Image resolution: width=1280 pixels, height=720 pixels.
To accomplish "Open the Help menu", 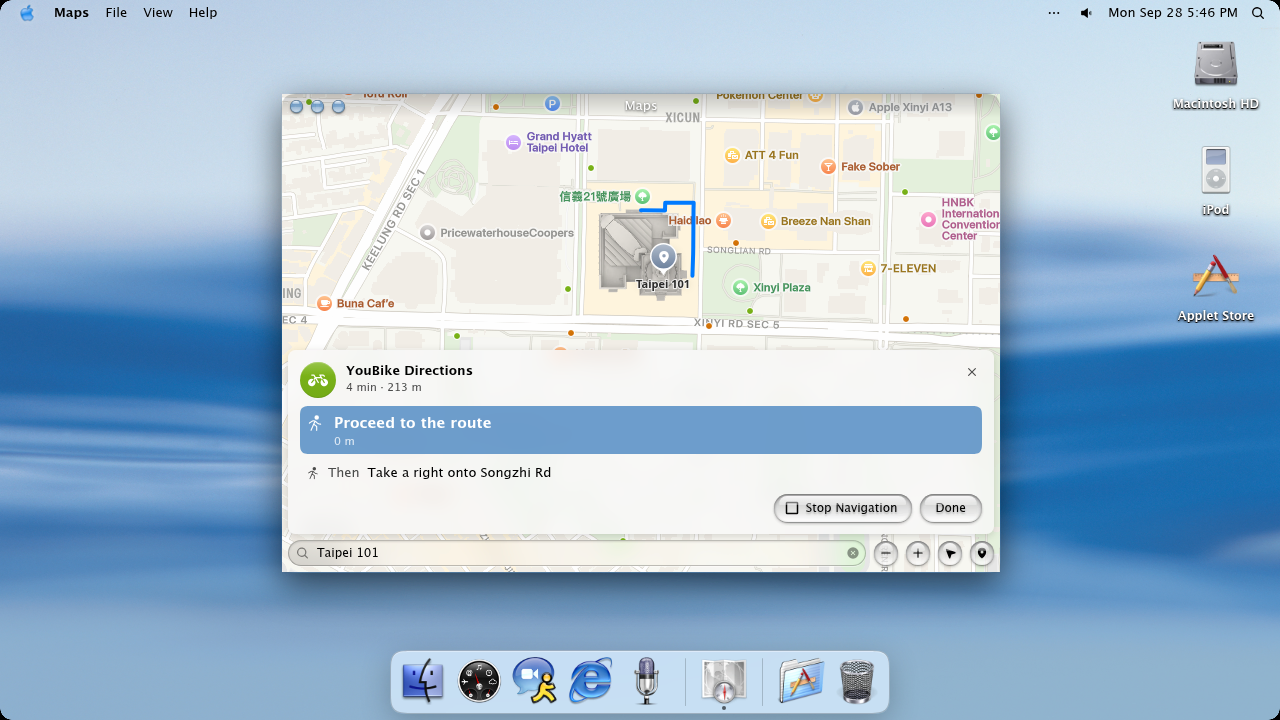I will [x=203, y=13].
